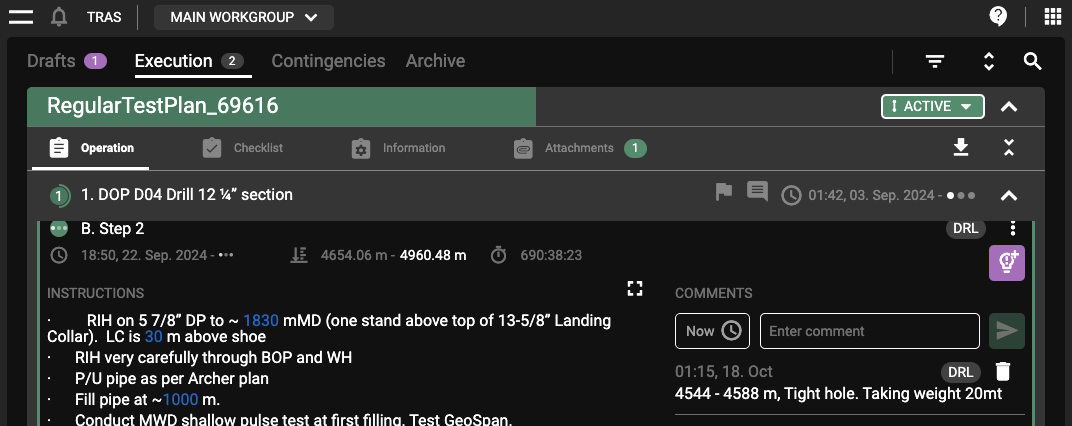Open comments bubble for DOP D04 section
The height and width of the screenshot is (426, 1072).
pyautogui.click(x=757, y=193)
